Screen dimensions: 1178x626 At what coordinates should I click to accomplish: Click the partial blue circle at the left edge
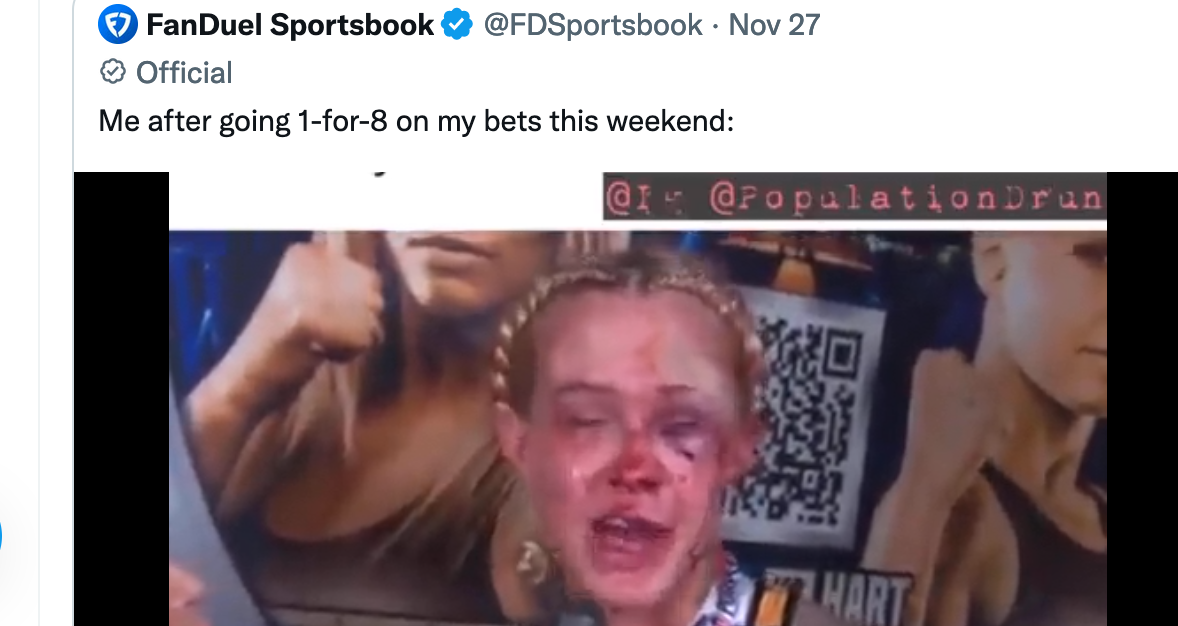point(1,537)
